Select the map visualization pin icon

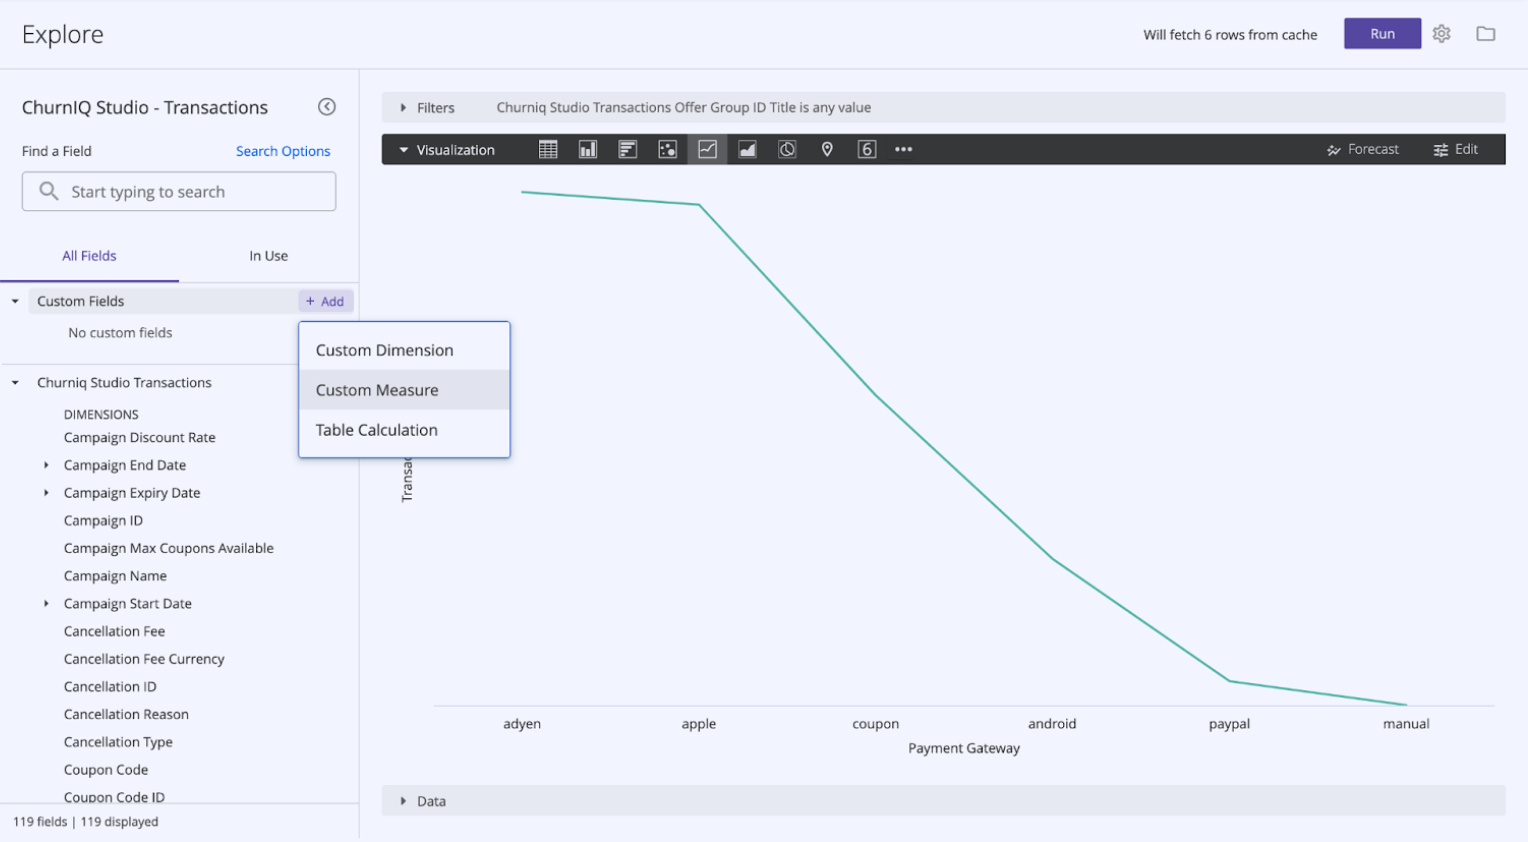[x=827, y=149]
